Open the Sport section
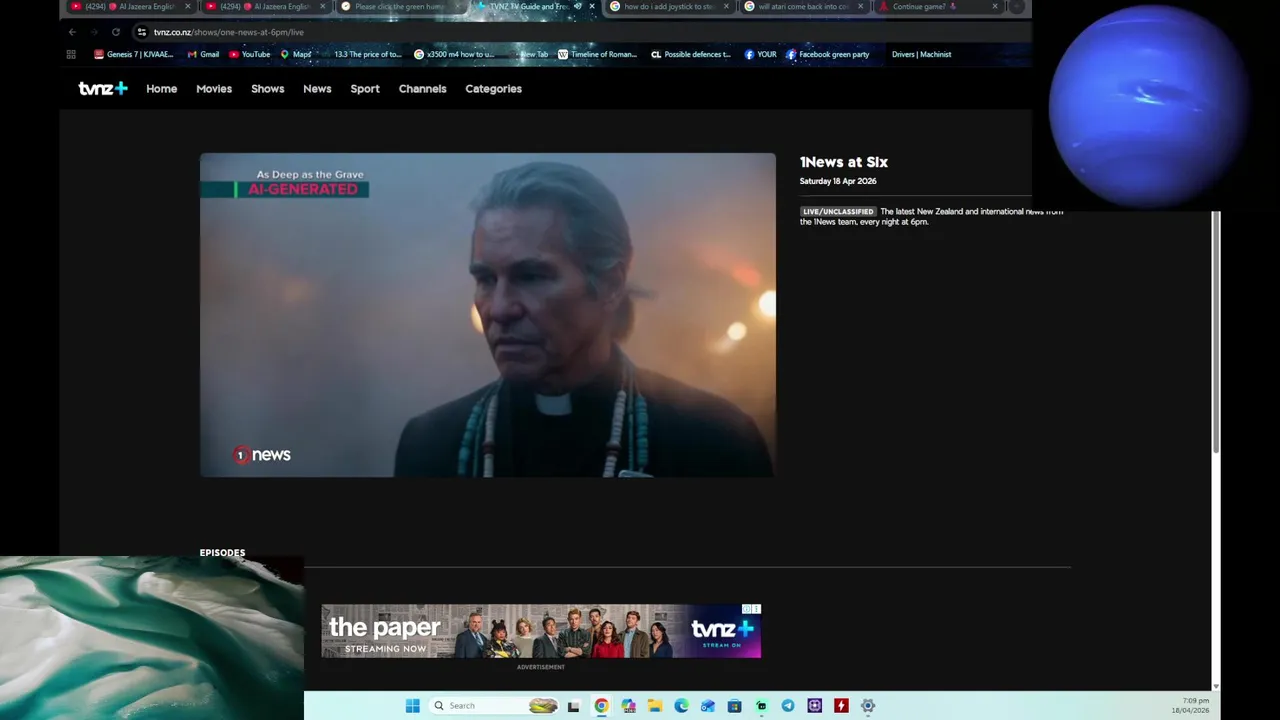 365,89
